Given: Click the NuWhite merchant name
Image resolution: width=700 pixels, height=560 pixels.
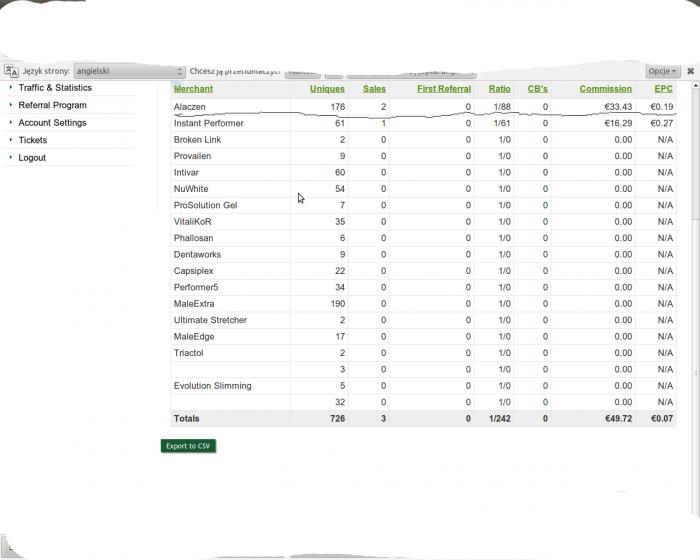Looking at the screenshot, I should 191,189.
